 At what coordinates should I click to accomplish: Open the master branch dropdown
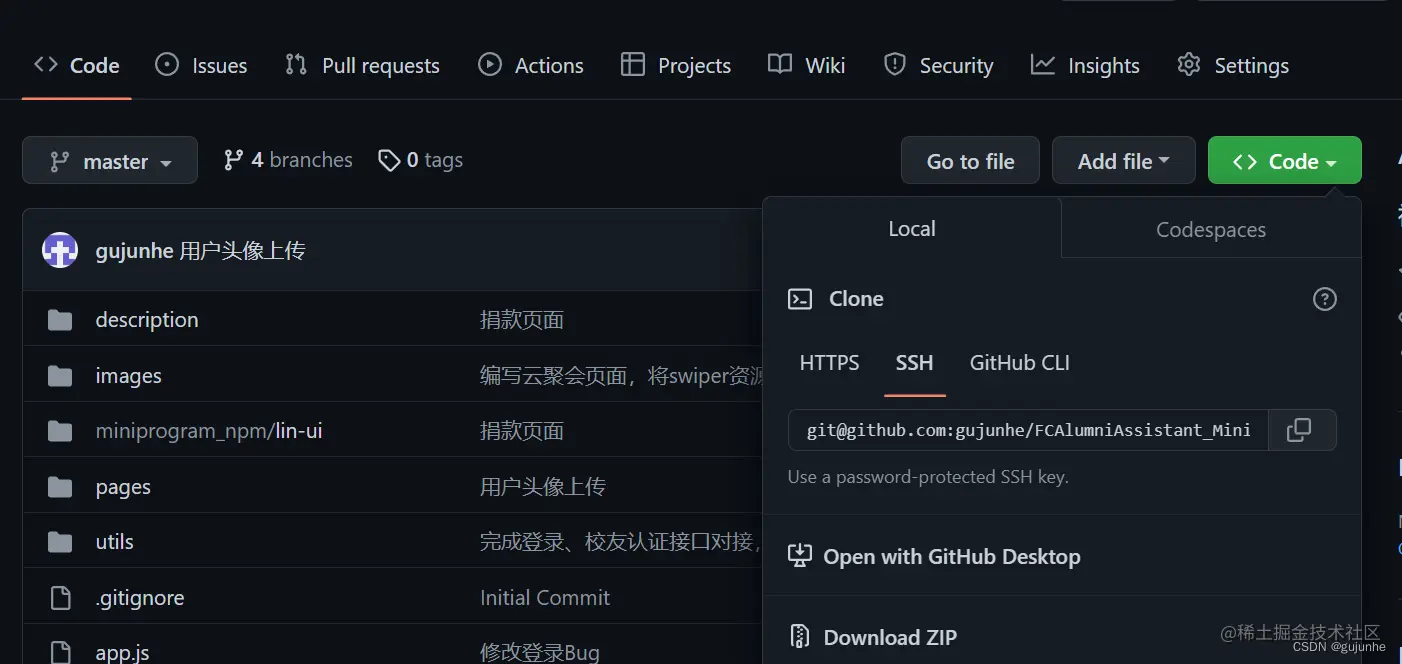tap(110, 161)
